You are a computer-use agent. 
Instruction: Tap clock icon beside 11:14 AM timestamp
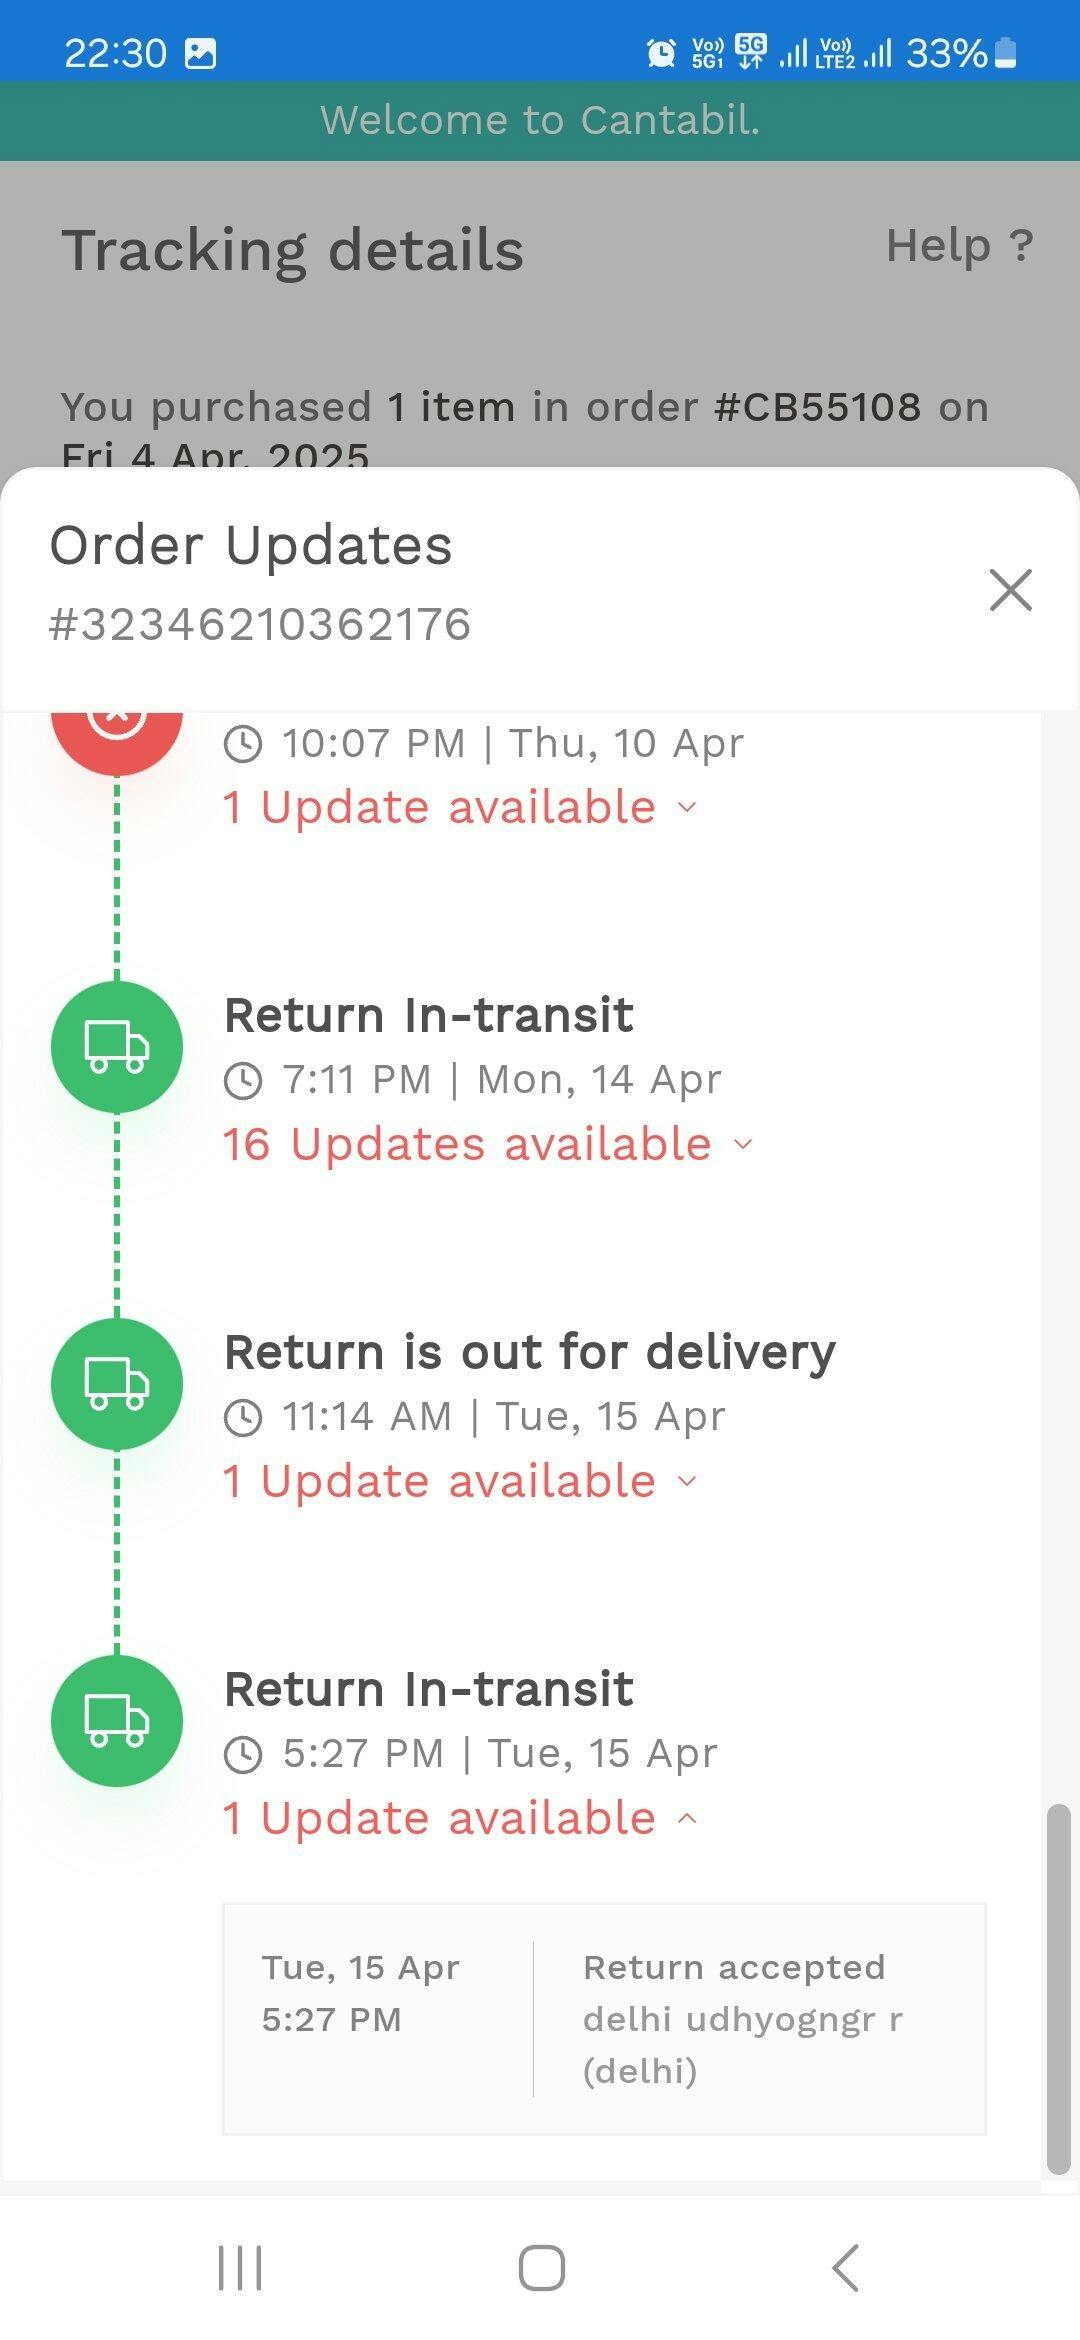243,1417
